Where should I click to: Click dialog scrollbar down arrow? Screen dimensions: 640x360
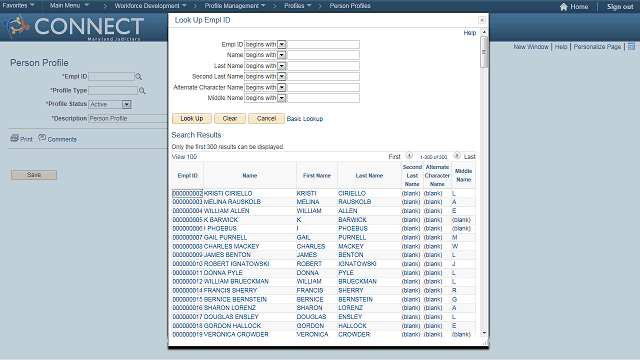coord(484,333)
